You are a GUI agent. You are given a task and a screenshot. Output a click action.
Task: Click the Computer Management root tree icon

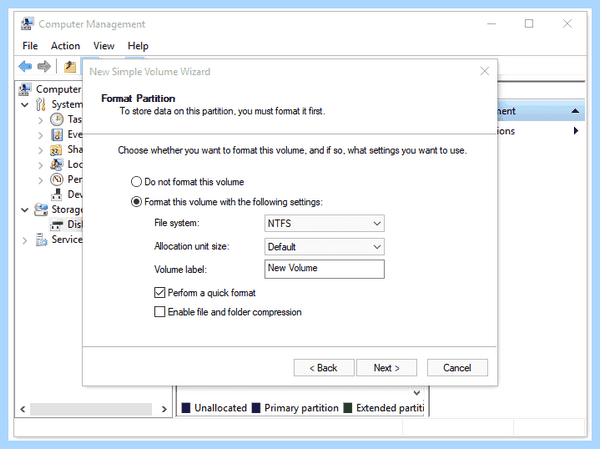pos(25,89)
